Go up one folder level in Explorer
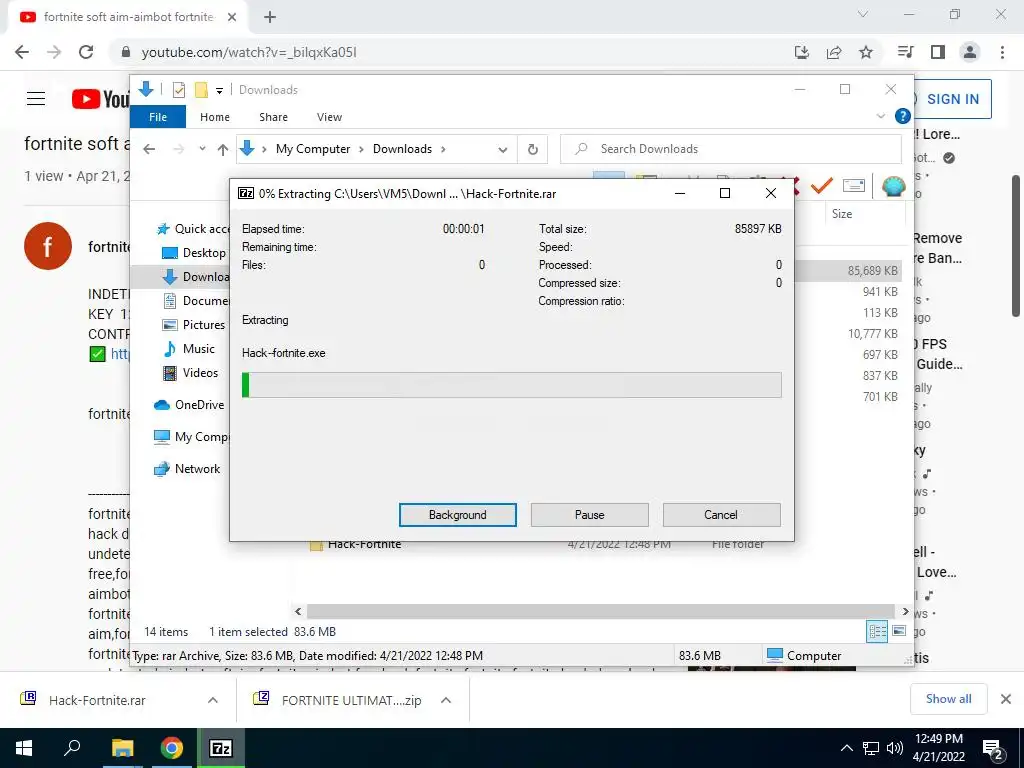Screen dimensions: 1024x768 [x=223, y=150]
